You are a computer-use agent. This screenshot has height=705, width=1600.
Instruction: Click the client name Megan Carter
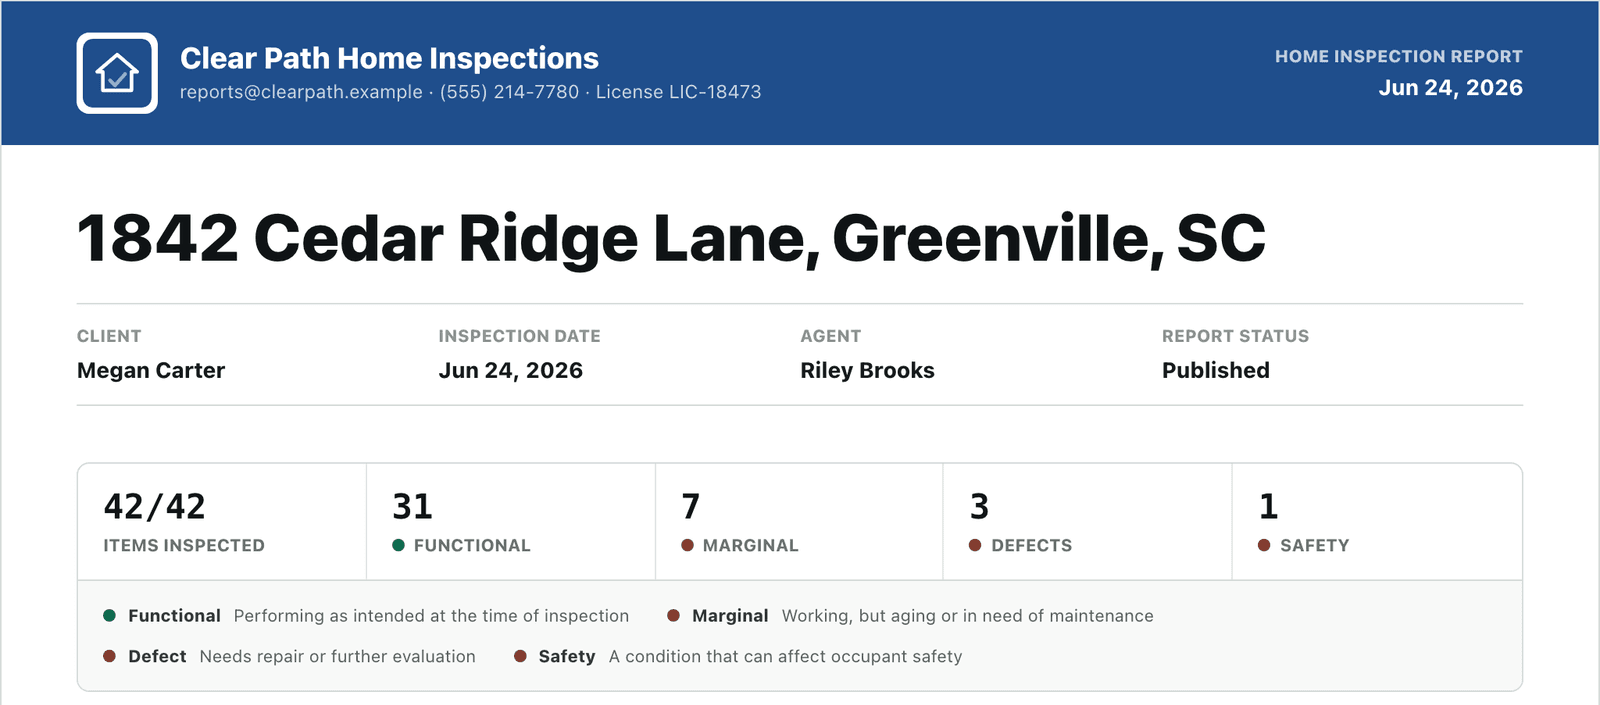tap(151, 370)
